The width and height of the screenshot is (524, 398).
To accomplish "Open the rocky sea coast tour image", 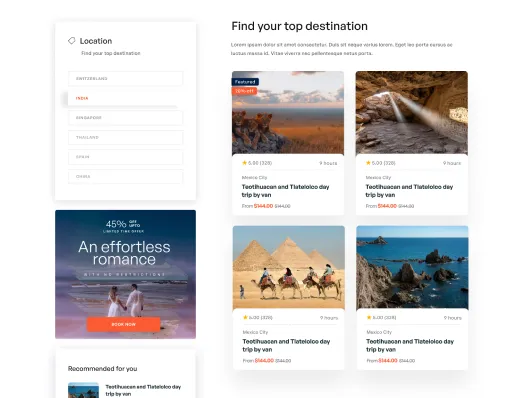I will (412, 267).
